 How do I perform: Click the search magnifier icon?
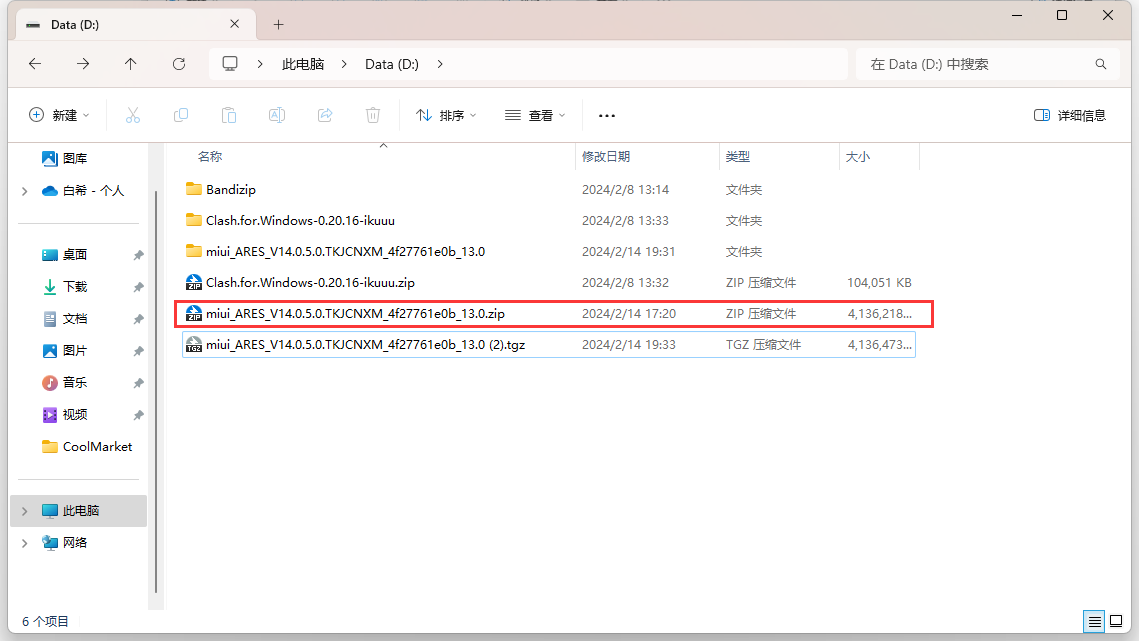[x=1101, y=64]
